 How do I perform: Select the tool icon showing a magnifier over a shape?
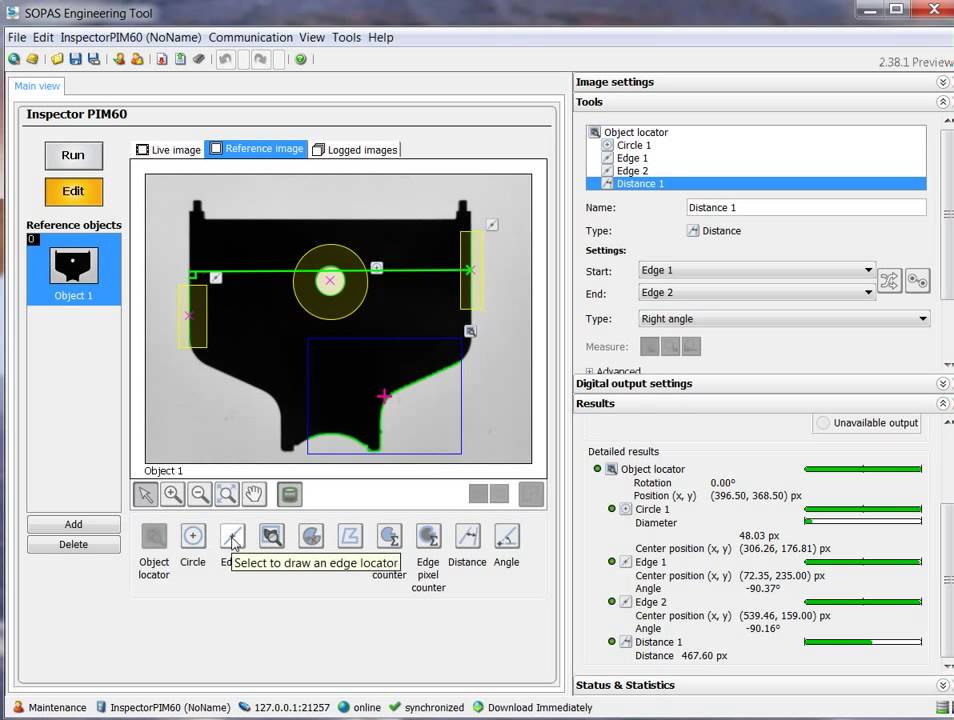[271, 536]
